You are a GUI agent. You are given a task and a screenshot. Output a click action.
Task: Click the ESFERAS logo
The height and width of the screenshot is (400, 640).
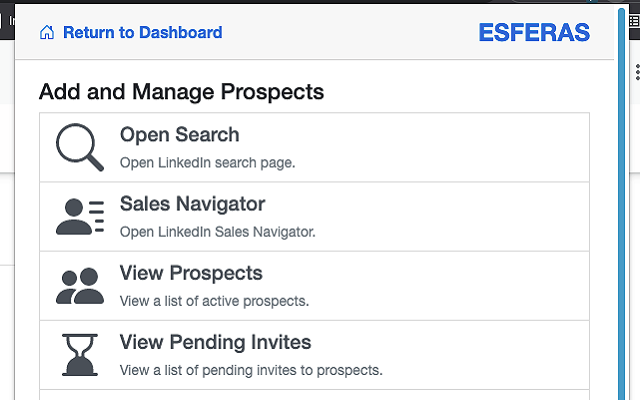(x=534, y=32)
